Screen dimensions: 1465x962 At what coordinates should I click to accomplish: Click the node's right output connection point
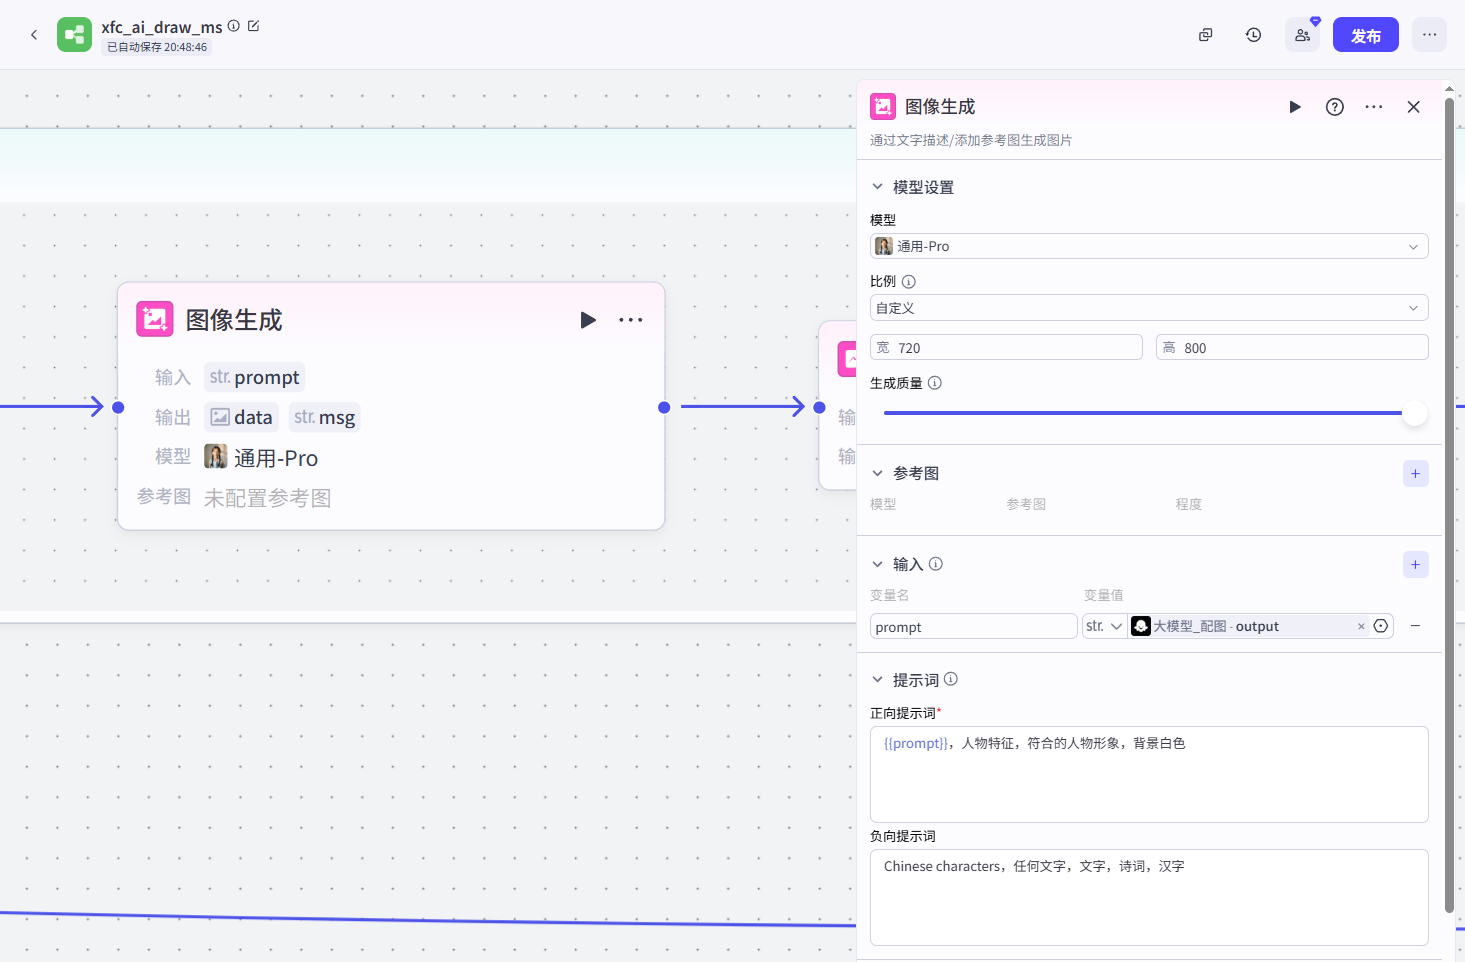pos(664,407)
